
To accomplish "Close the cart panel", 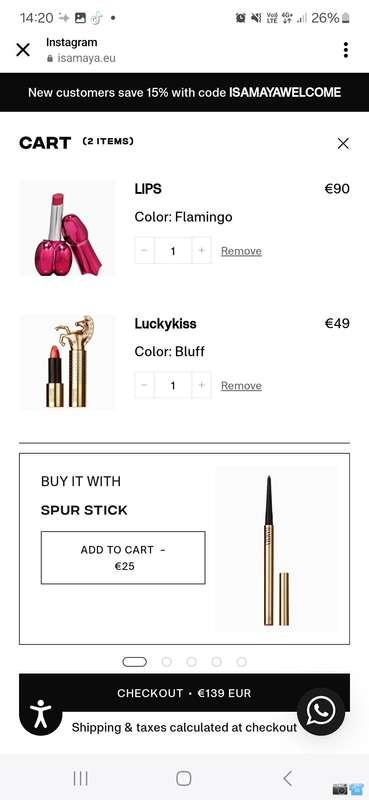I will pos(343,143).
